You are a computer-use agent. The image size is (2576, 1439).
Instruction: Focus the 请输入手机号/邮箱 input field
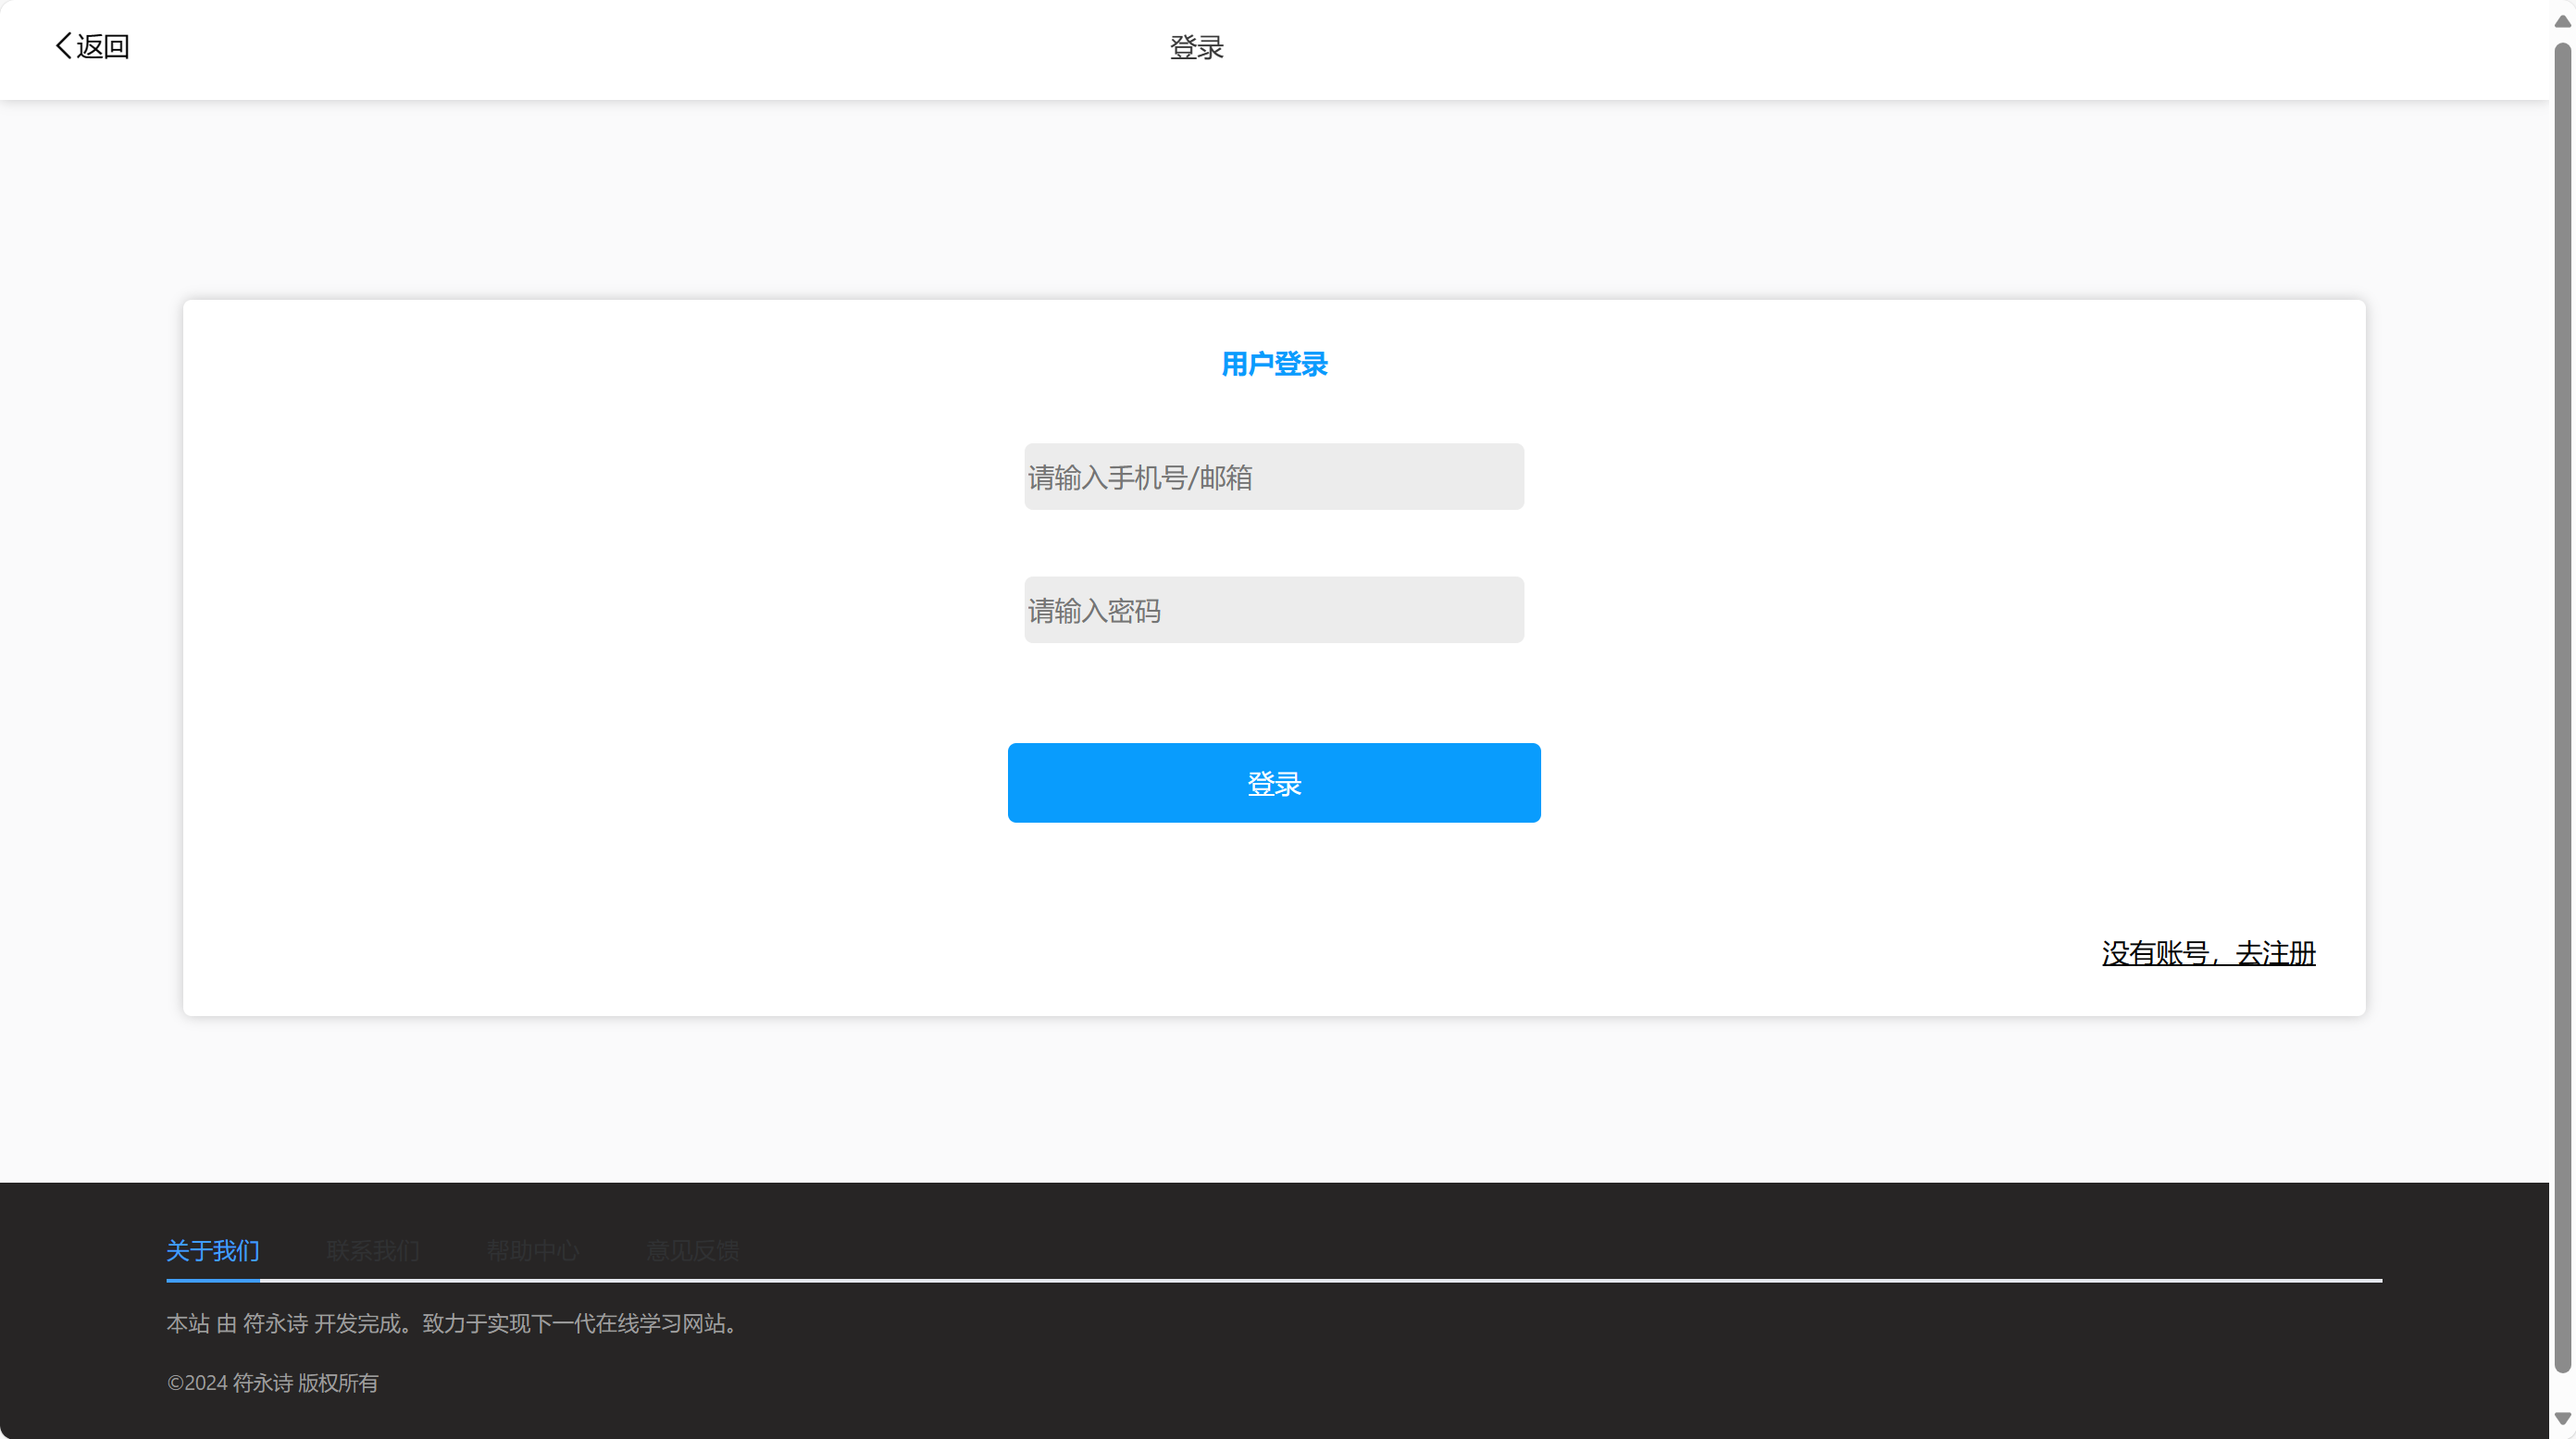[x=1273, y=477]
